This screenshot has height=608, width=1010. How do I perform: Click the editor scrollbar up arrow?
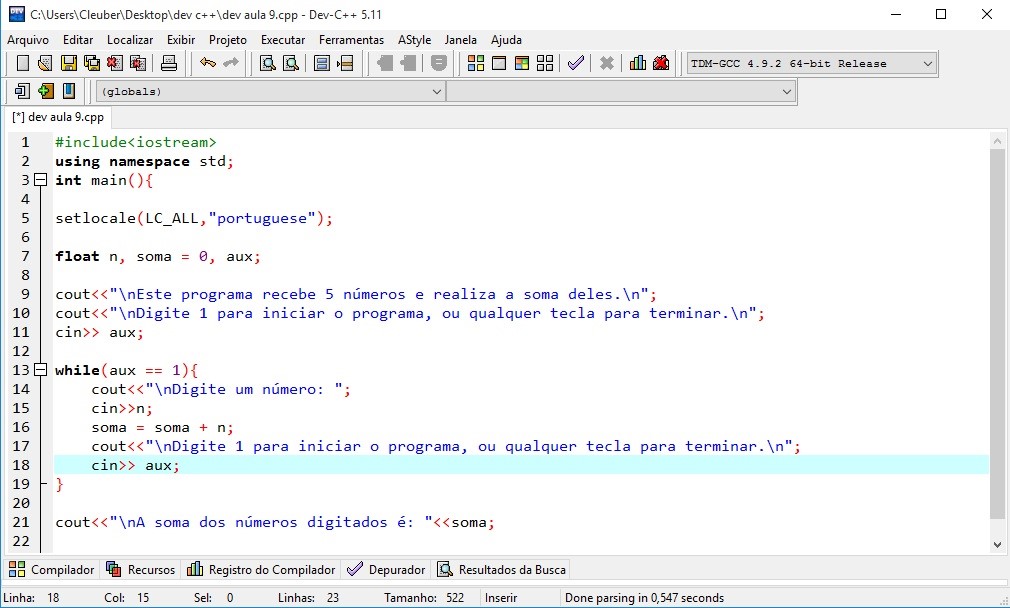tap(998, 140)
